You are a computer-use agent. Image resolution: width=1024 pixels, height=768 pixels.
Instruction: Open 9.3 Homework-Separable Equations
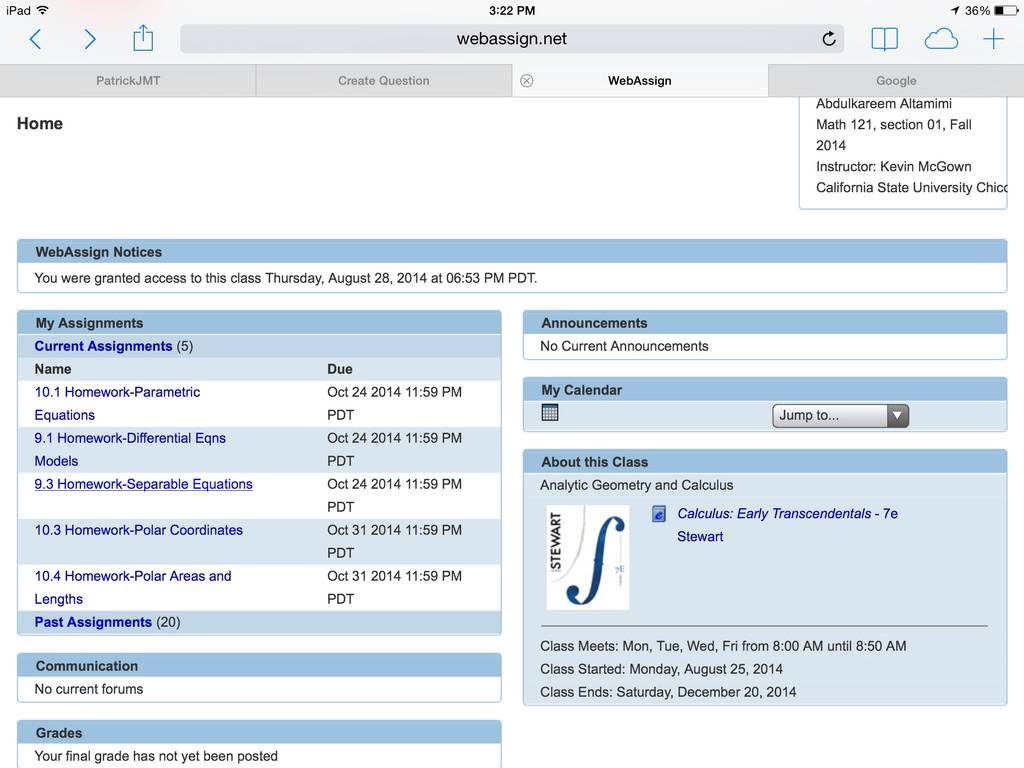point(144,484)
